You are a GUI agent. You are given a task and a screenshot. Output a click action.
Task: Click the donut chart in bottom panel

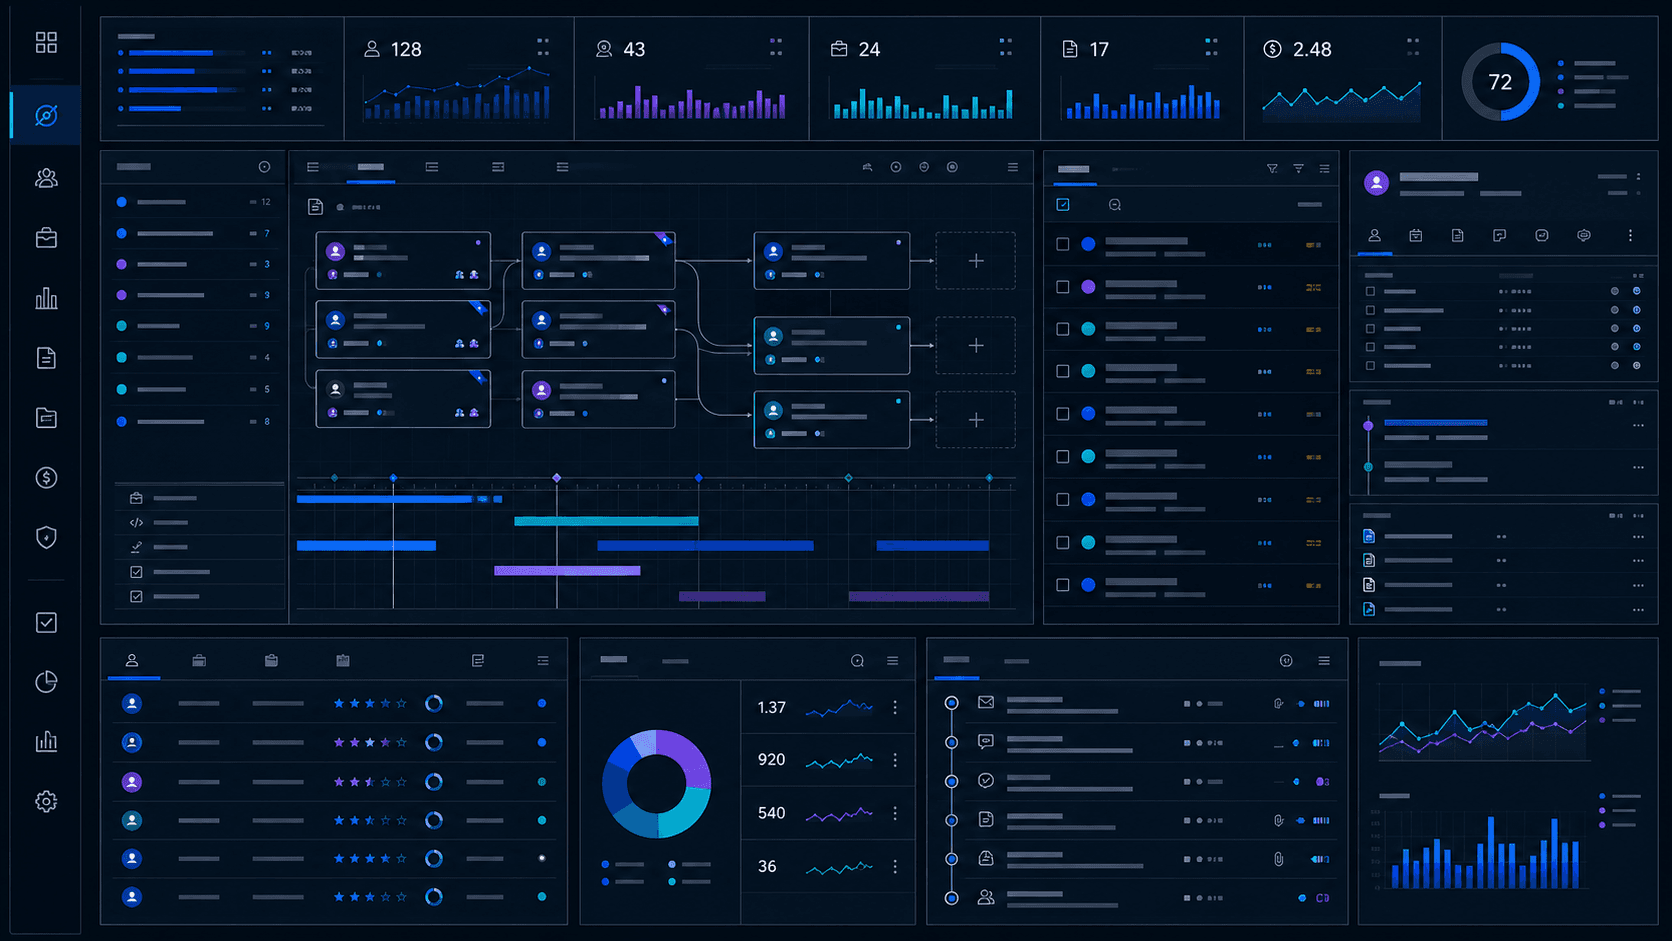(657, 784)
